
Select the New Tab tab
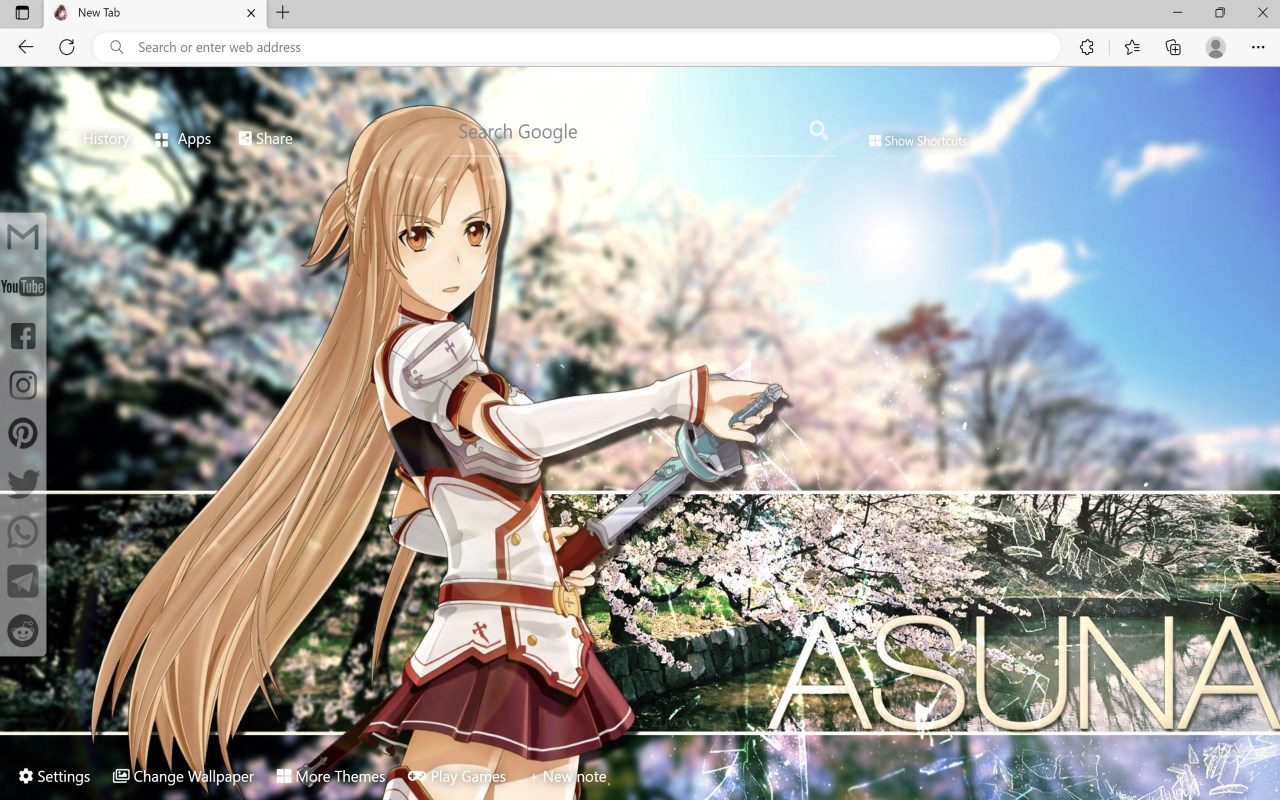(x=155, y=14)
